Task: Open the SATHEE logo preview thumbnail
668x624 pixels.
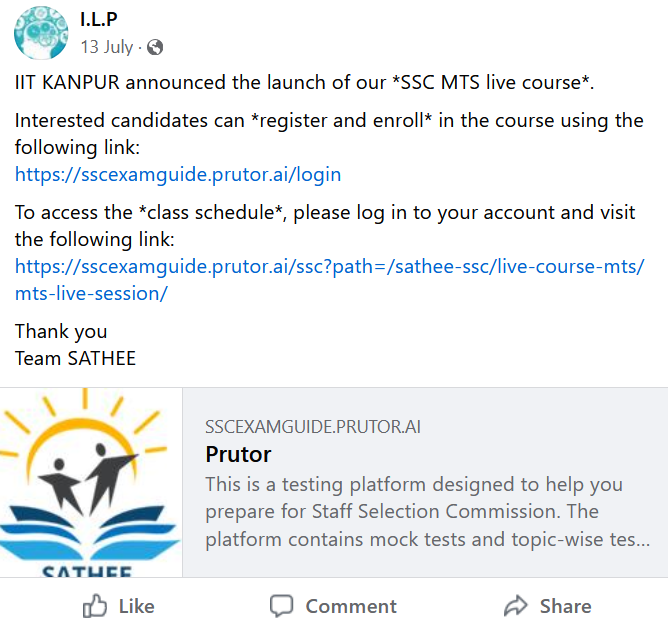Action: click(x=91, y=482)
